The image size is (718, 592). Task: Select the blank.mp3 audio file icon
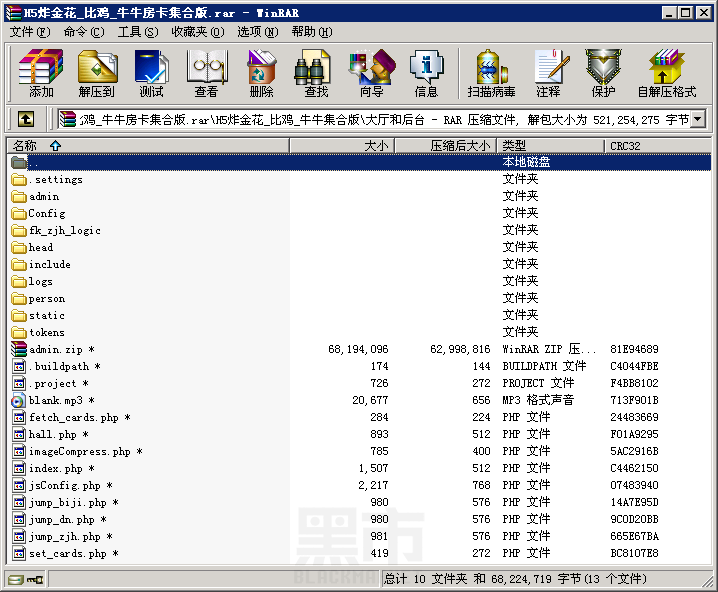pos(18,401)
